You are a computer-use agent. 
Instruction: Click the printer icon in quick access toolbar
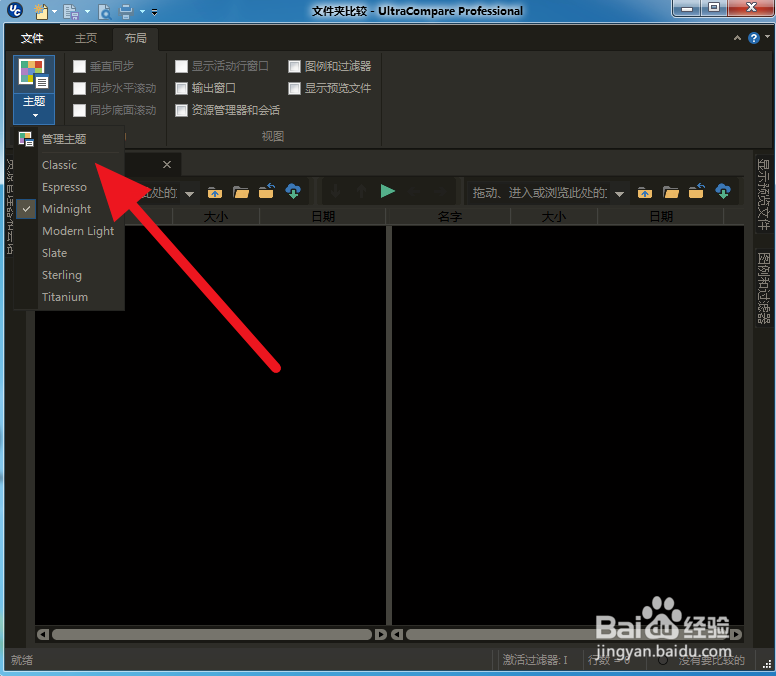126,11
